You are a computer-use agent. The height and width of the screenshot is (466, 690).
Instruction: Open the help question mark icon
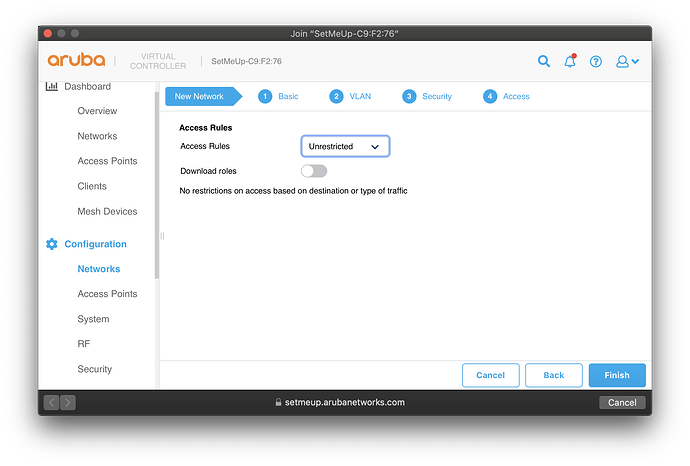[x=596, y=62]
